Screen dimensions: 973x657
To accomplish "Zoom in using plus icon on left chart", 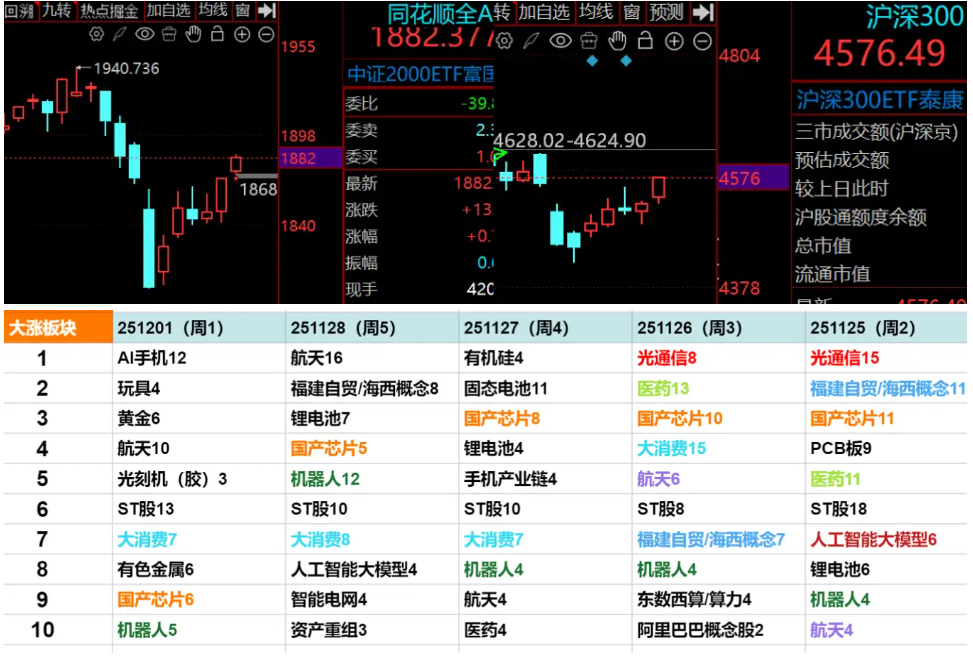I will click(242, 34).
